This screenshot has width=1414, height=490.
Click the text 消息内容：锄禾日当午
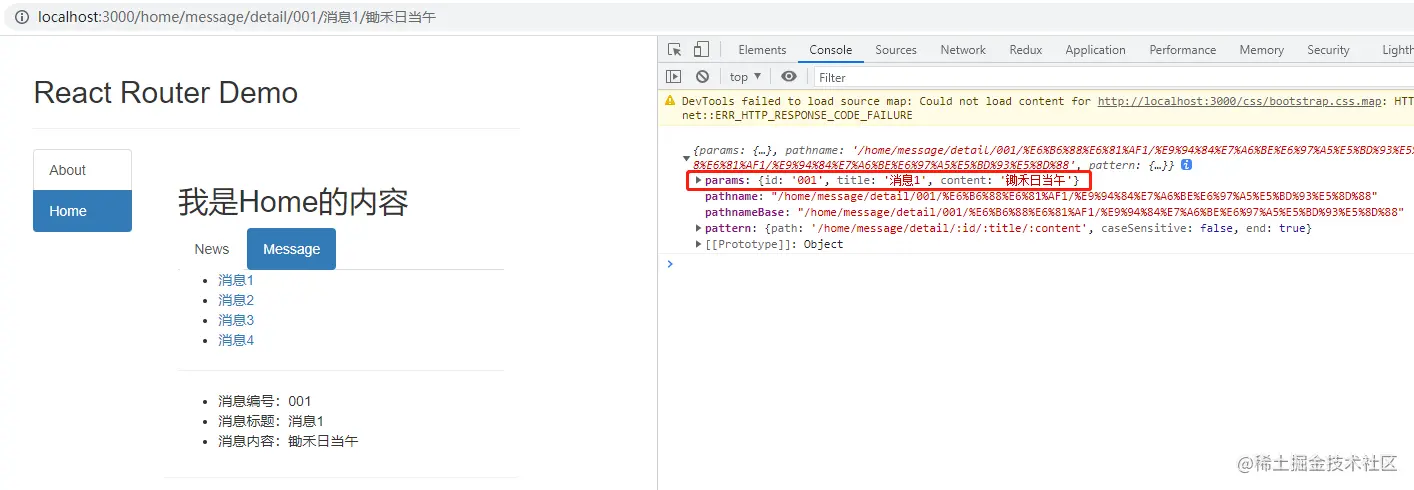(288, 441)
